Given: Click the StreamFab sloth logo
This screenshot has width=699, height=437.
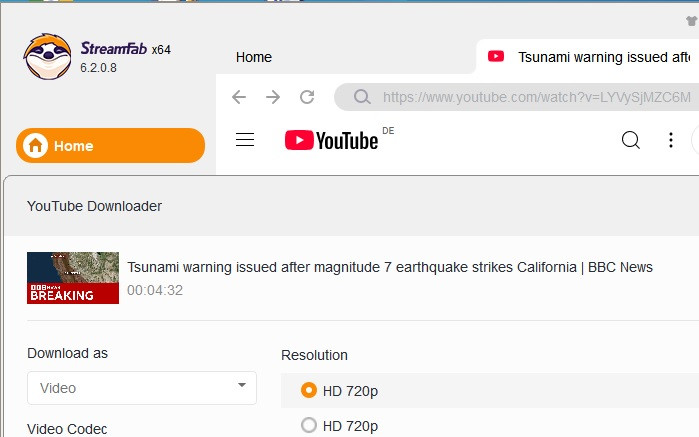Looking at the screenshot, I should 47,57.
